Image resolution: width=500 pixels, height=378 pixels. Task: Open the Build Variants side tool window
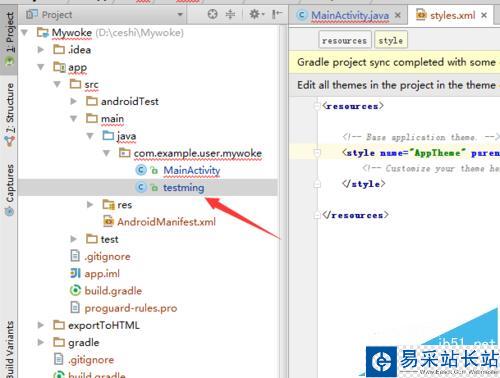click(x=10, y=349)
